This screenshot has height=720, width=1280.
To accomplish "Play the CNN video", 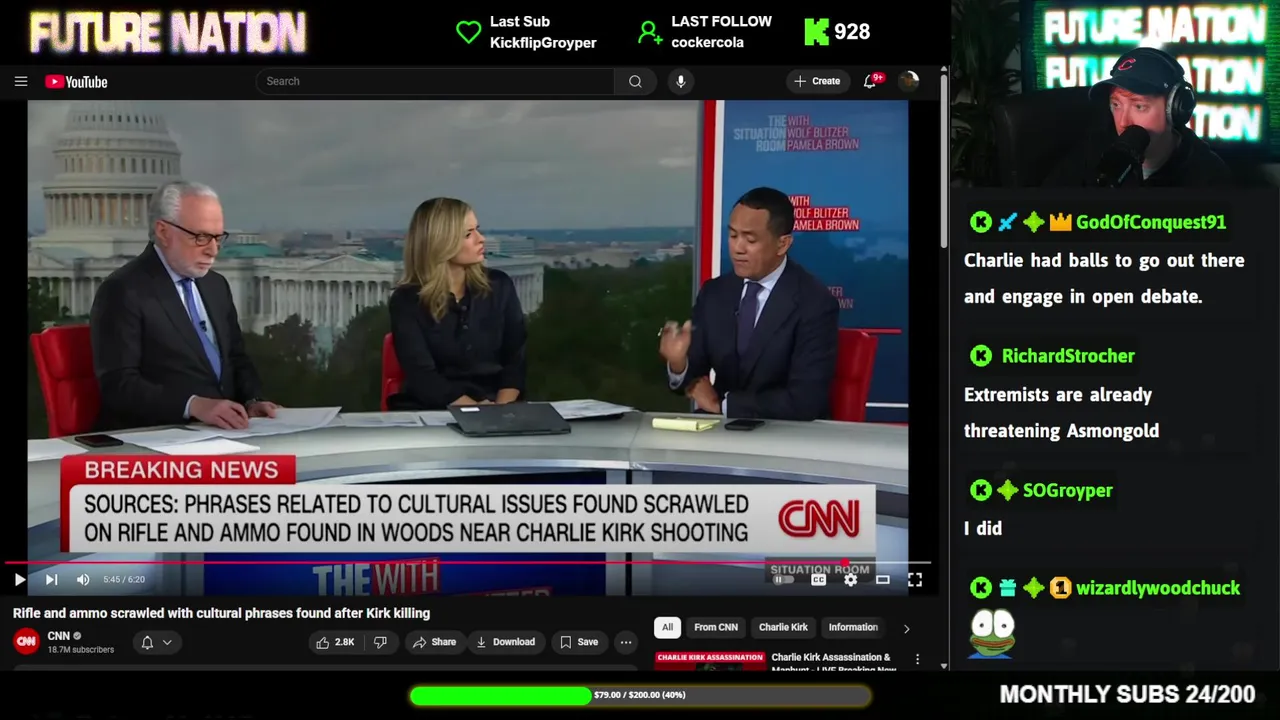I will (19, 579).
